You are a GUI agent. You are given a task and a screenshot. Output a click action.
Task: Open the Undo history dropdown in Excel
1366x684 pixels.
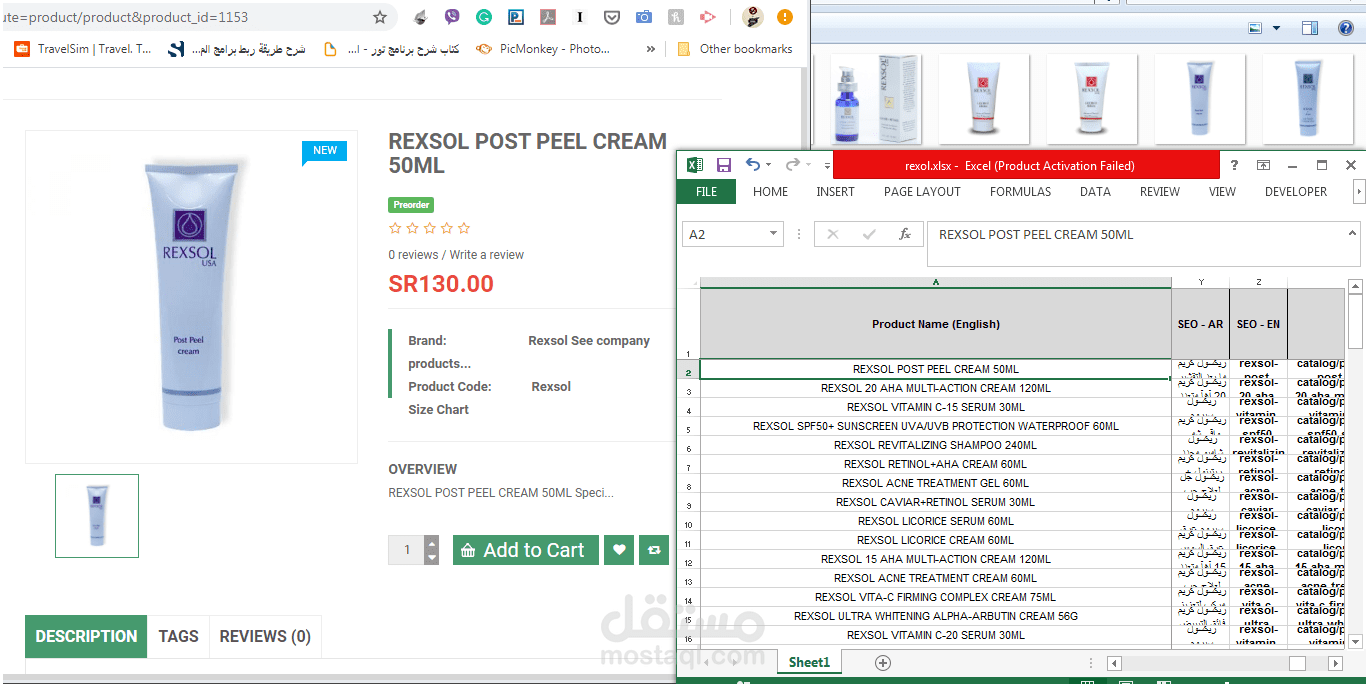click(x=769, y=166)
